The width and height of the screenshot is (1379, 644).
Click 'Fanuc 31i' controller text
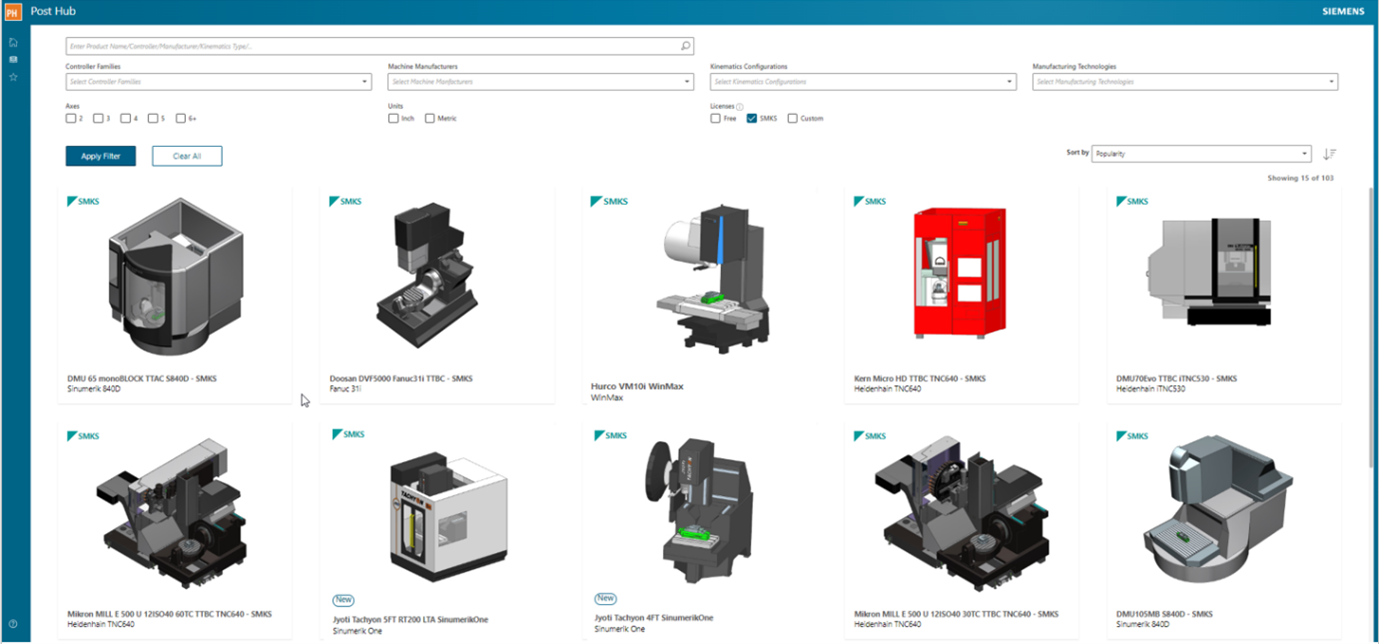tap(345, 388)
